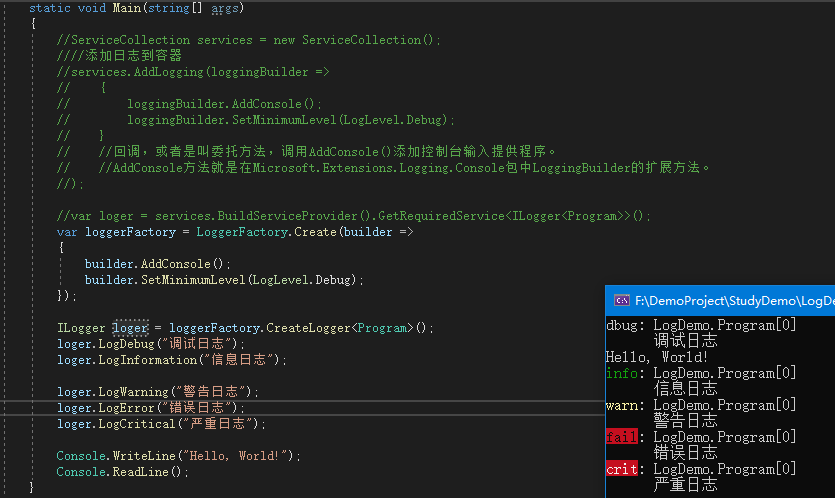Click the console window system icon
Image resolution: width=835 pixels, height=498 pixels.
coord(621,301)
